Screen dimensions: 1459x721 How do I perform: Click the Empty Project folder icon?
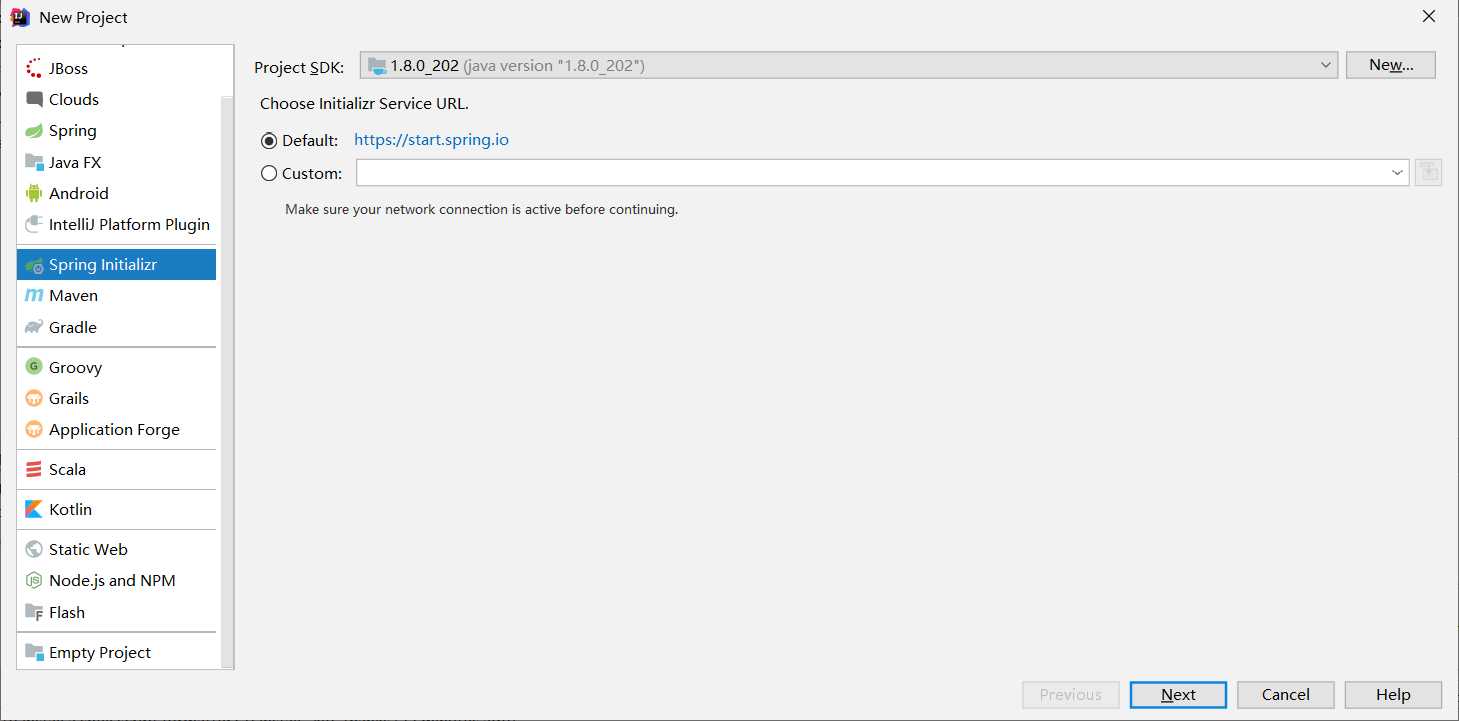click(34, 652)
